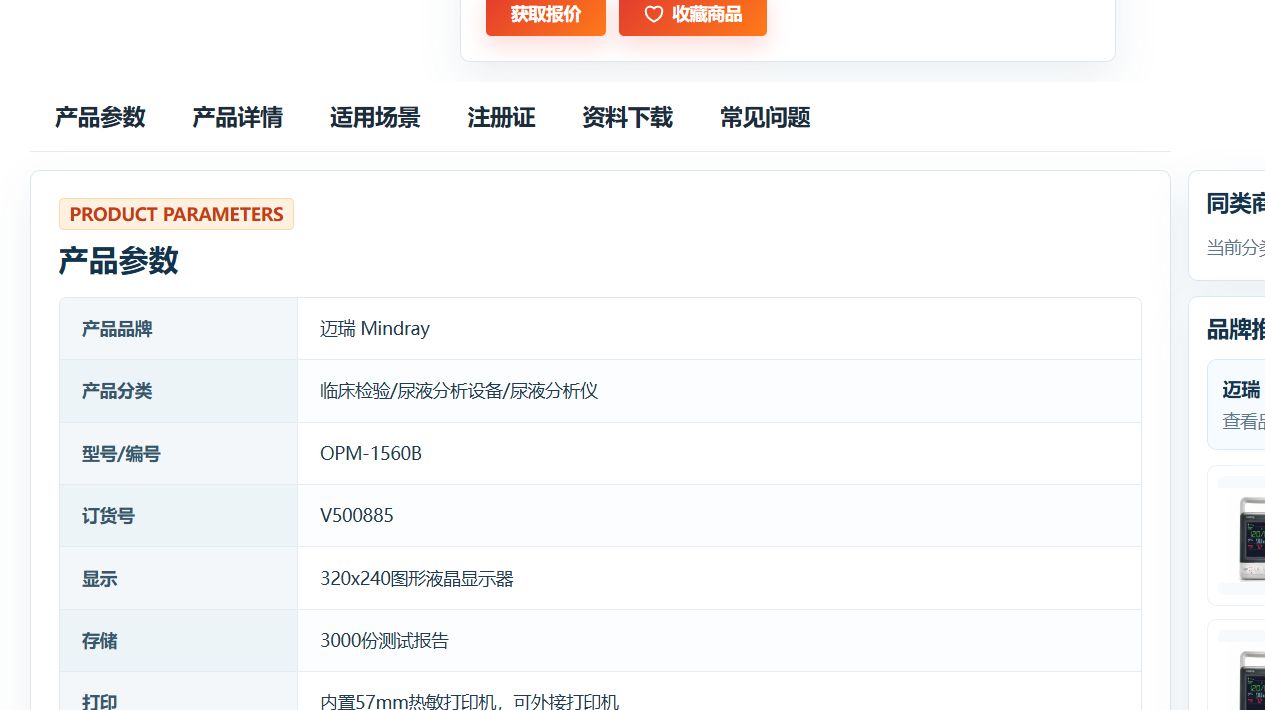Click the PRODUCT PARAMETERS badge
The image size is (1265, 710).
click(x=176, y=214)
